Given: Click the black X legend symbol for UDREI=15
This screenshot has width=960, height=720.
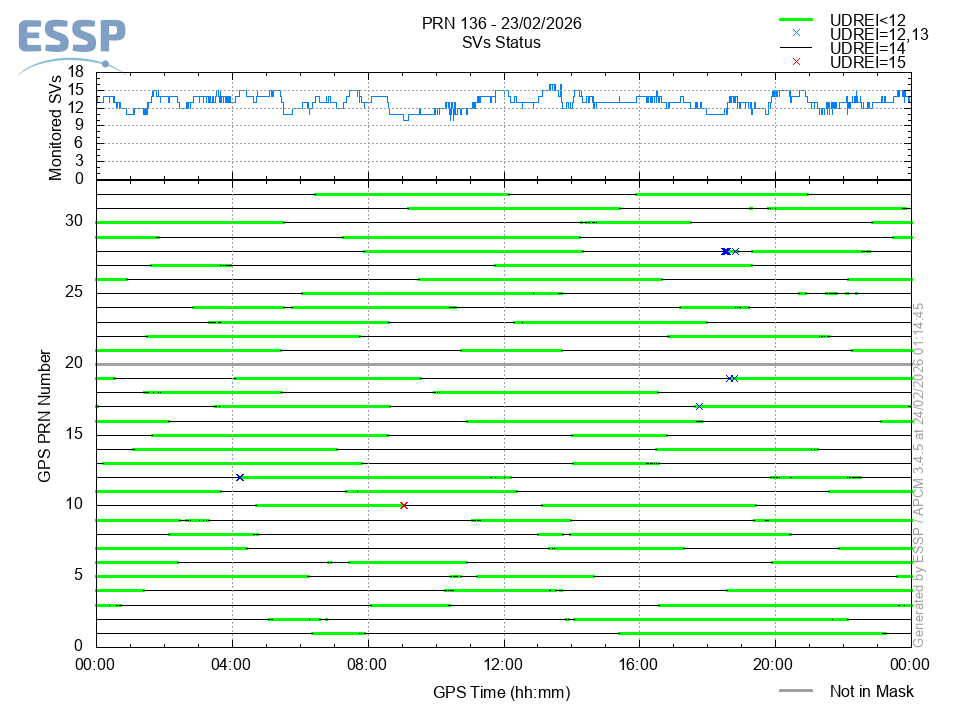Looking at the screenshot, I should click(x=797, y=61).
